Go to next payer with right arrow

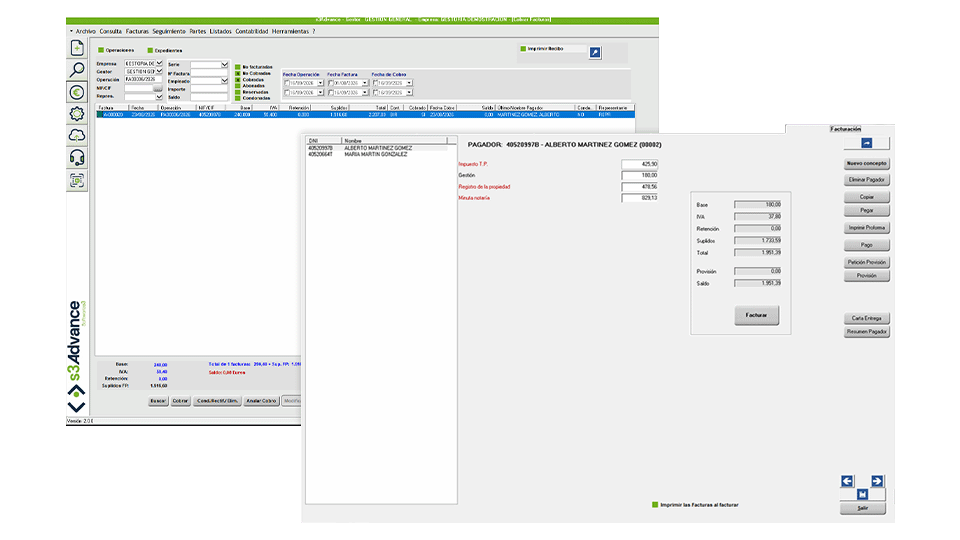877,481
